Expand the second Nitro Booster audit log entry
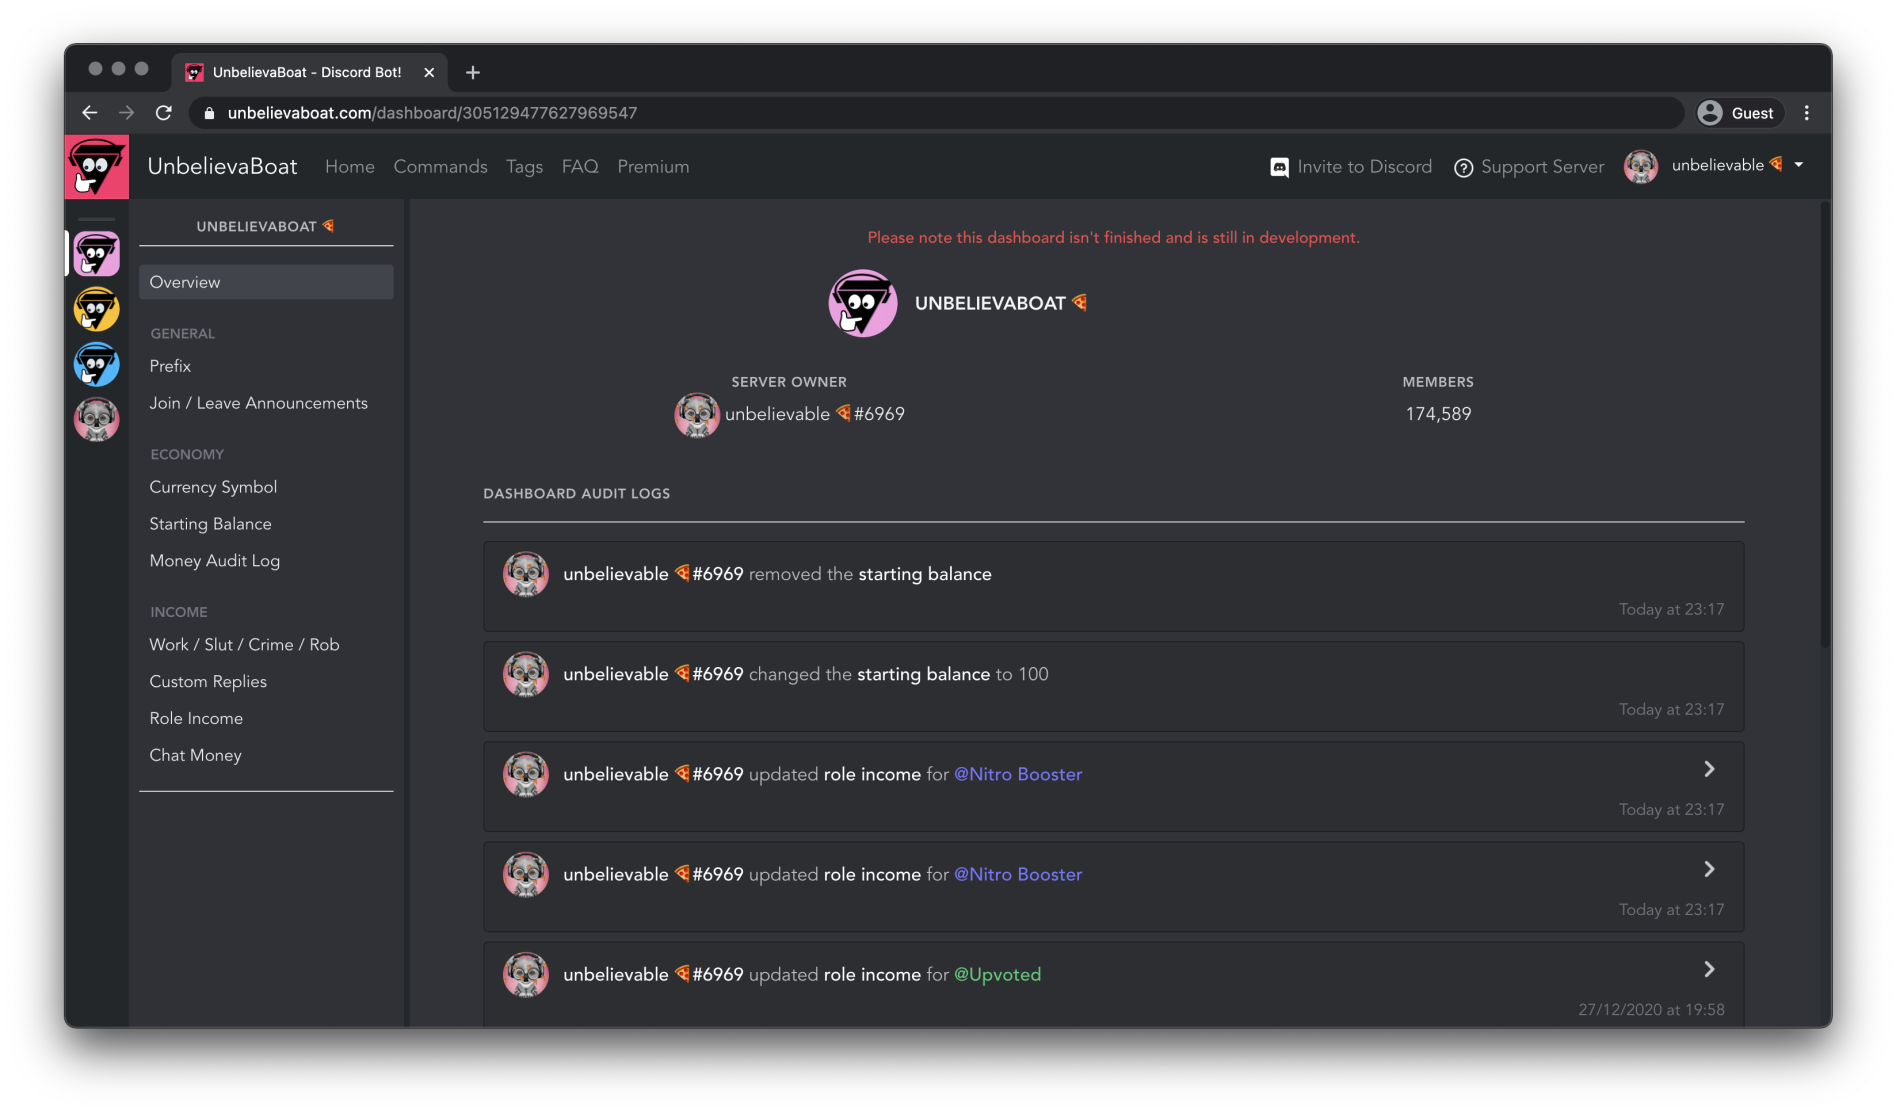This screenshot has width=1896, height=1113. click(x=1709, y=869)
